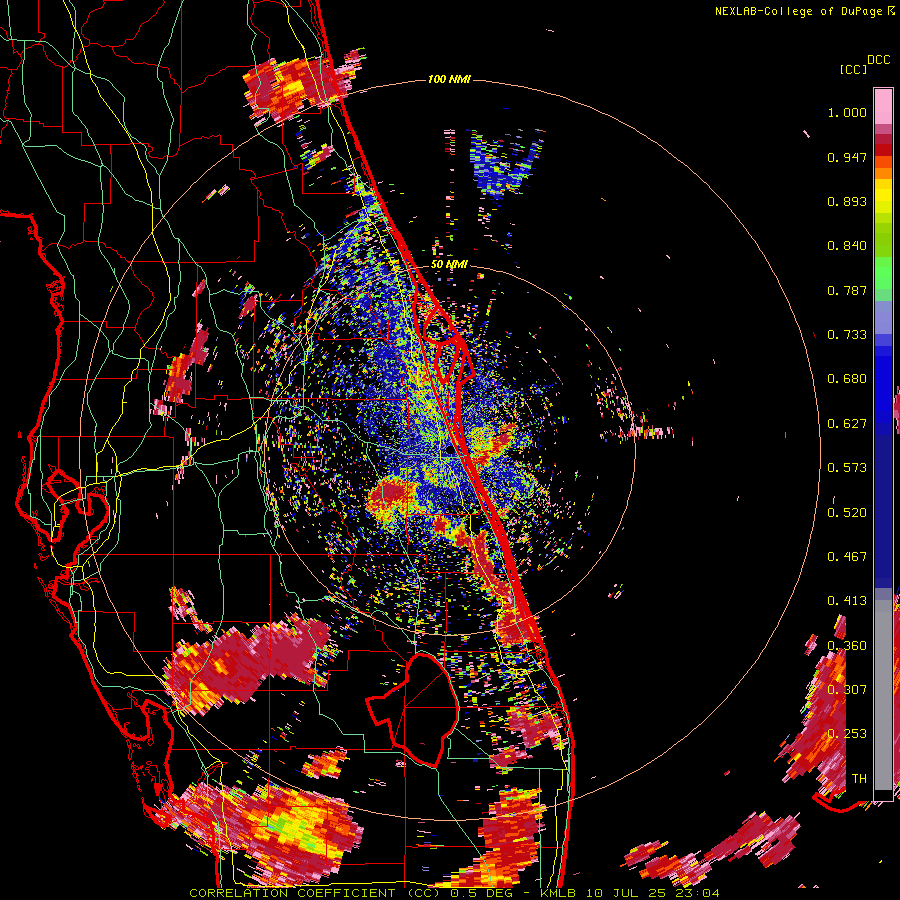900x900 pixels.
Task: Select the 0.307 scale value
Action: tap(847, 690)
